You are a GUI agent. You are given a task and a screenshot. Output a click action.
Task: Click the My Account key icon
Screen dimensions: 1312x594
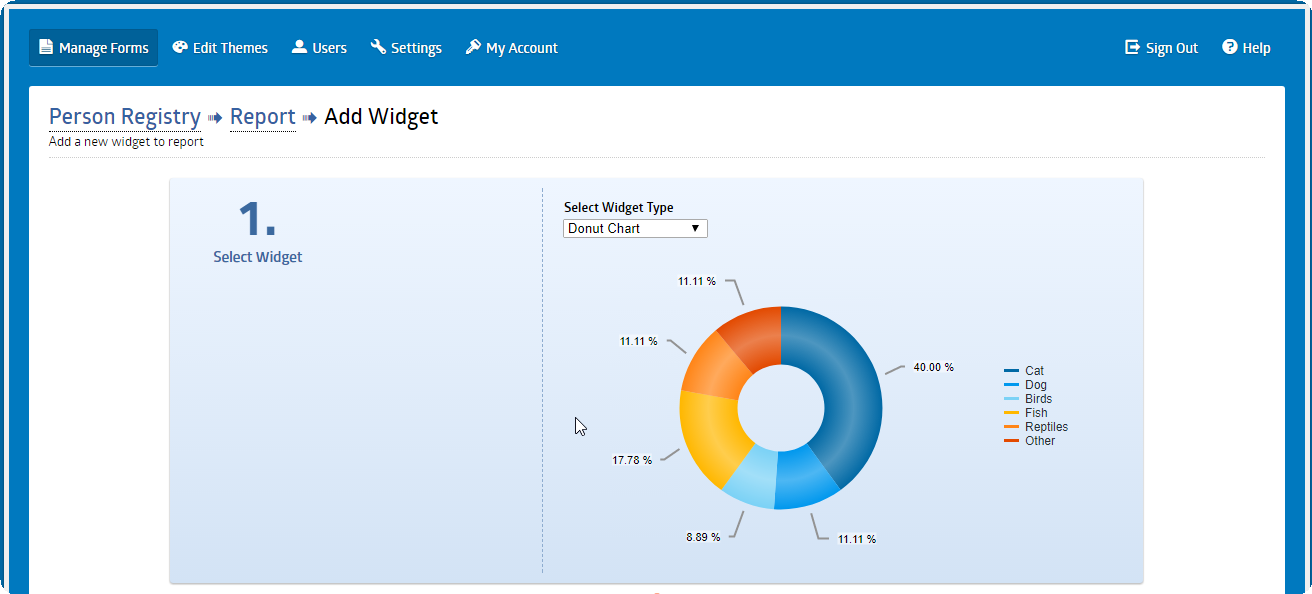473,47
